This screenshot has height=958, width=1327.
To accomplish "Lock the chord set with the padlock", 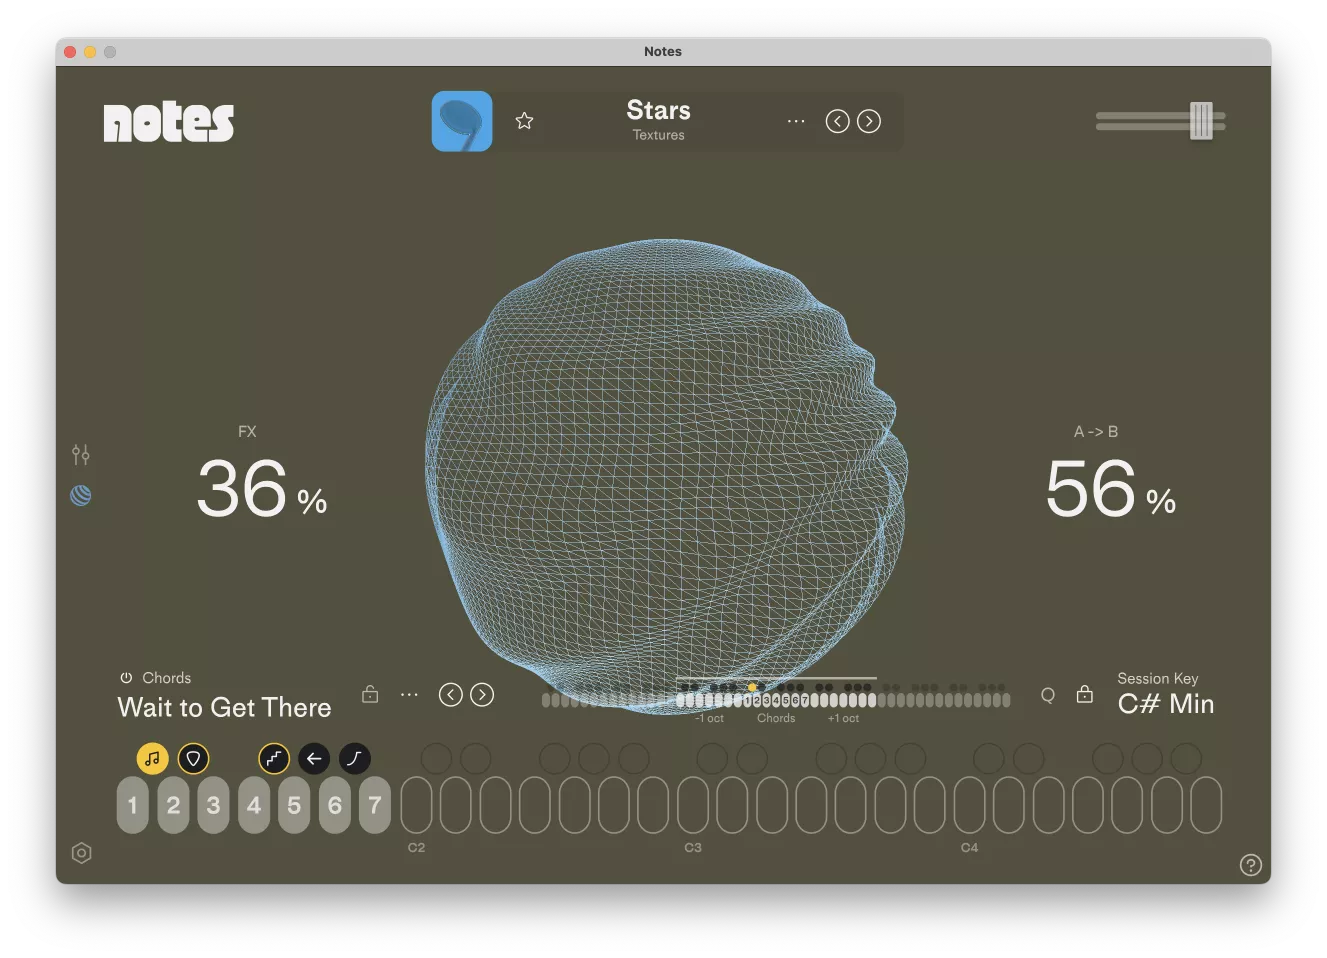I will [x=369, y=693].
